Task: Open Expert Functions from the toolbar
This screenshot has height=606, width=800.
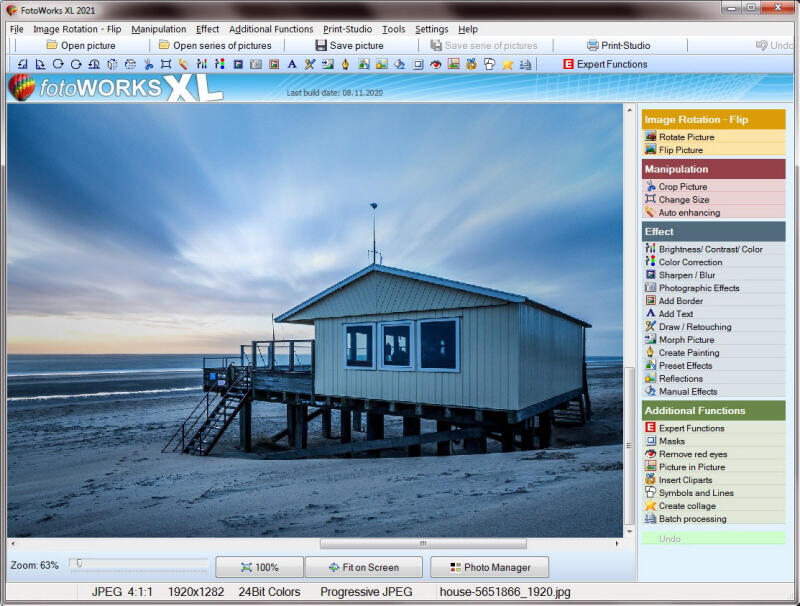Action: (x=604, y=64)
